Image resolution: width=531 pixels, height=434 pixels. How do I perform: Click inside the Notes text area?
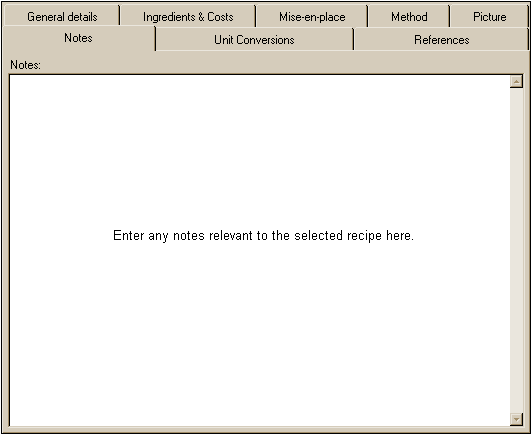tap(259, 251)
